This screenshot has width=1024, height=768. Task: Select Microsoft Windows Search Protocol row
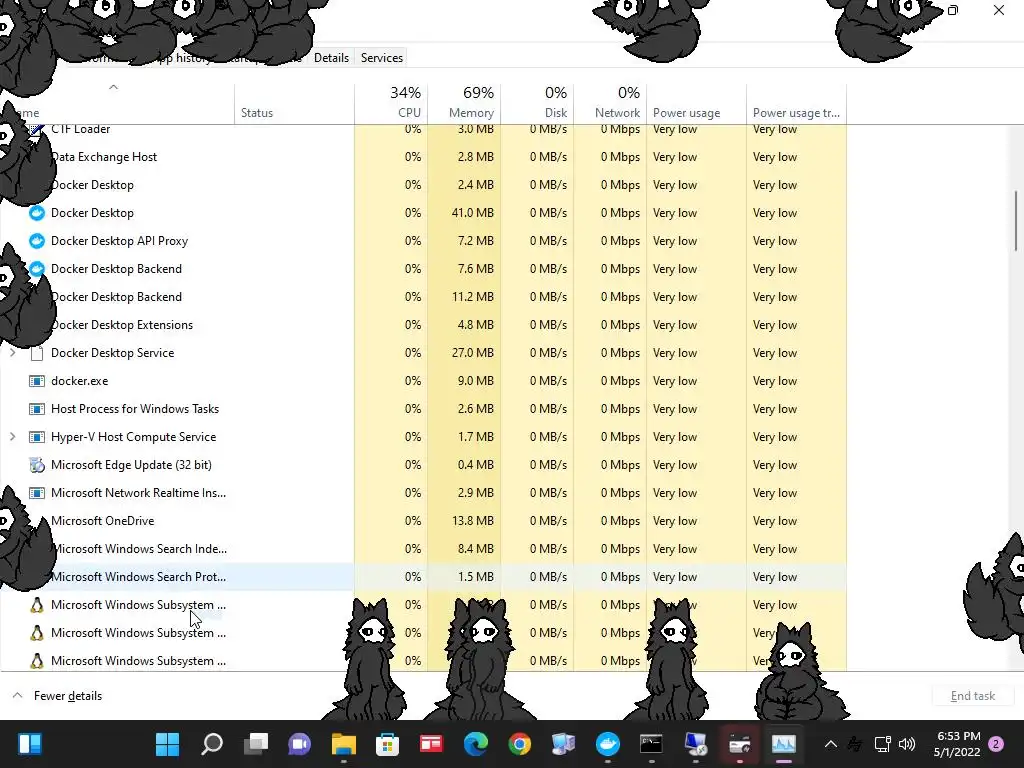pos(423,577)
